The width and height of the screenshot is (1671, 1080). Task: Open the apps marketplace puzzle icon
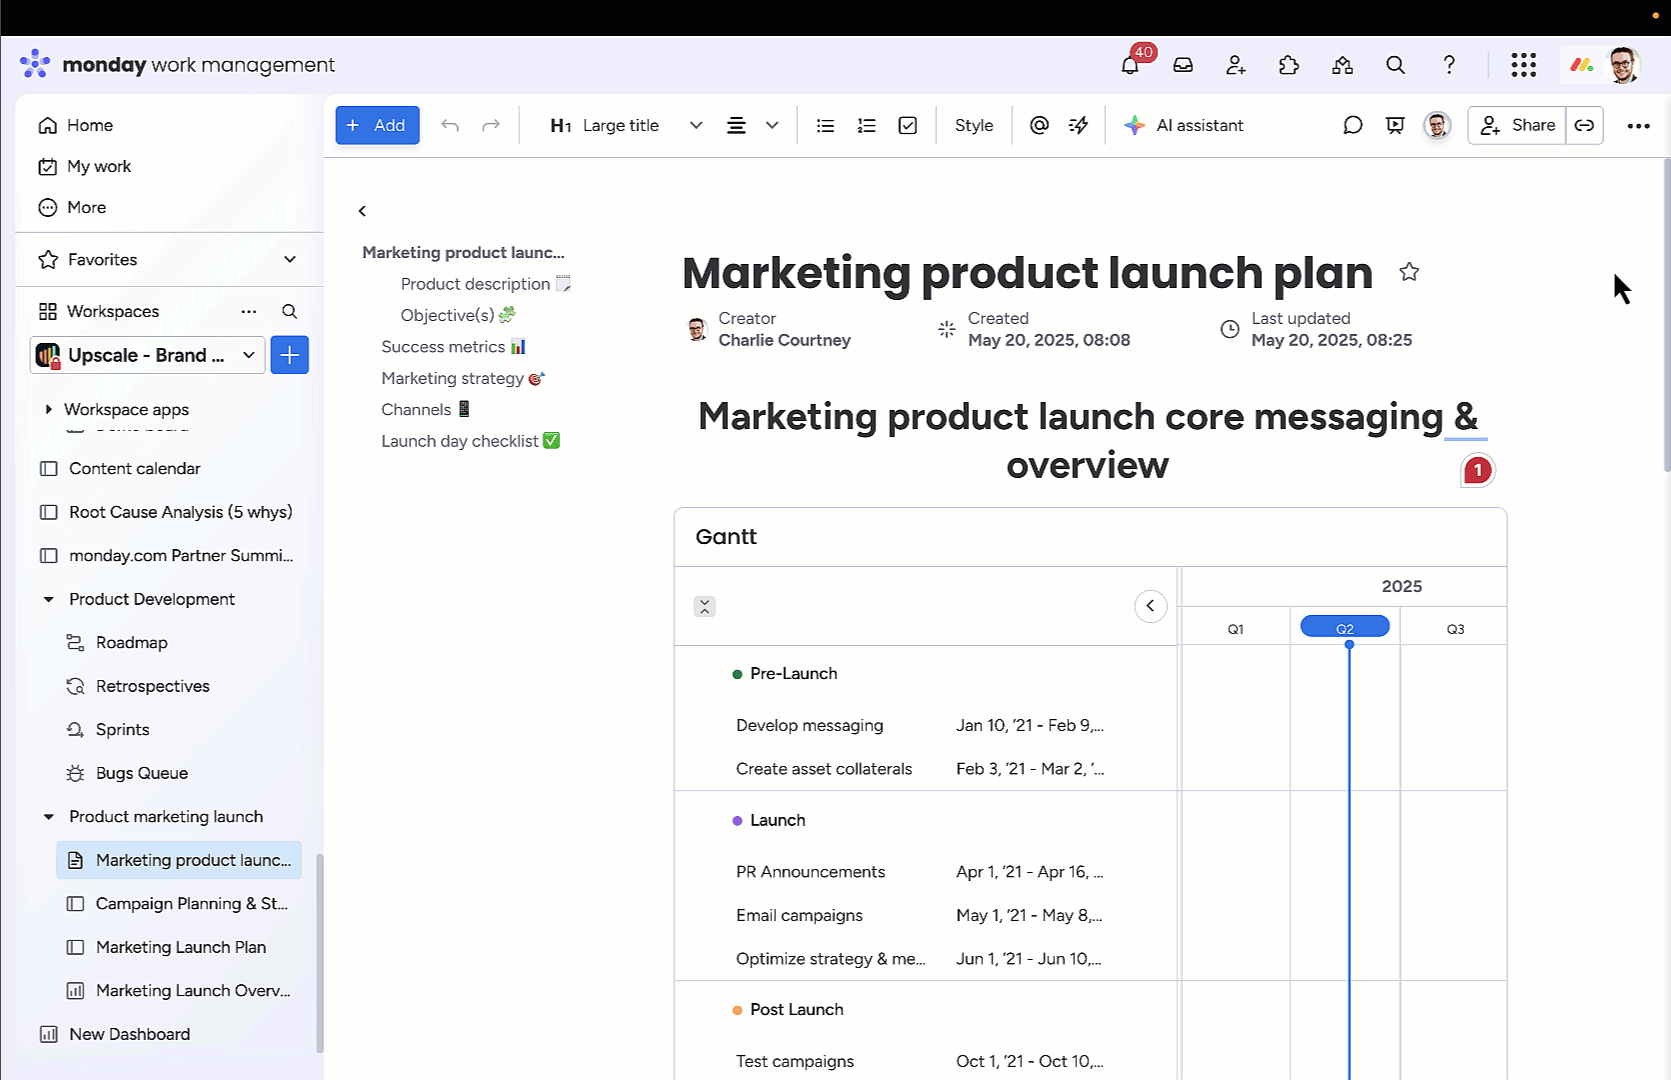1289,65
